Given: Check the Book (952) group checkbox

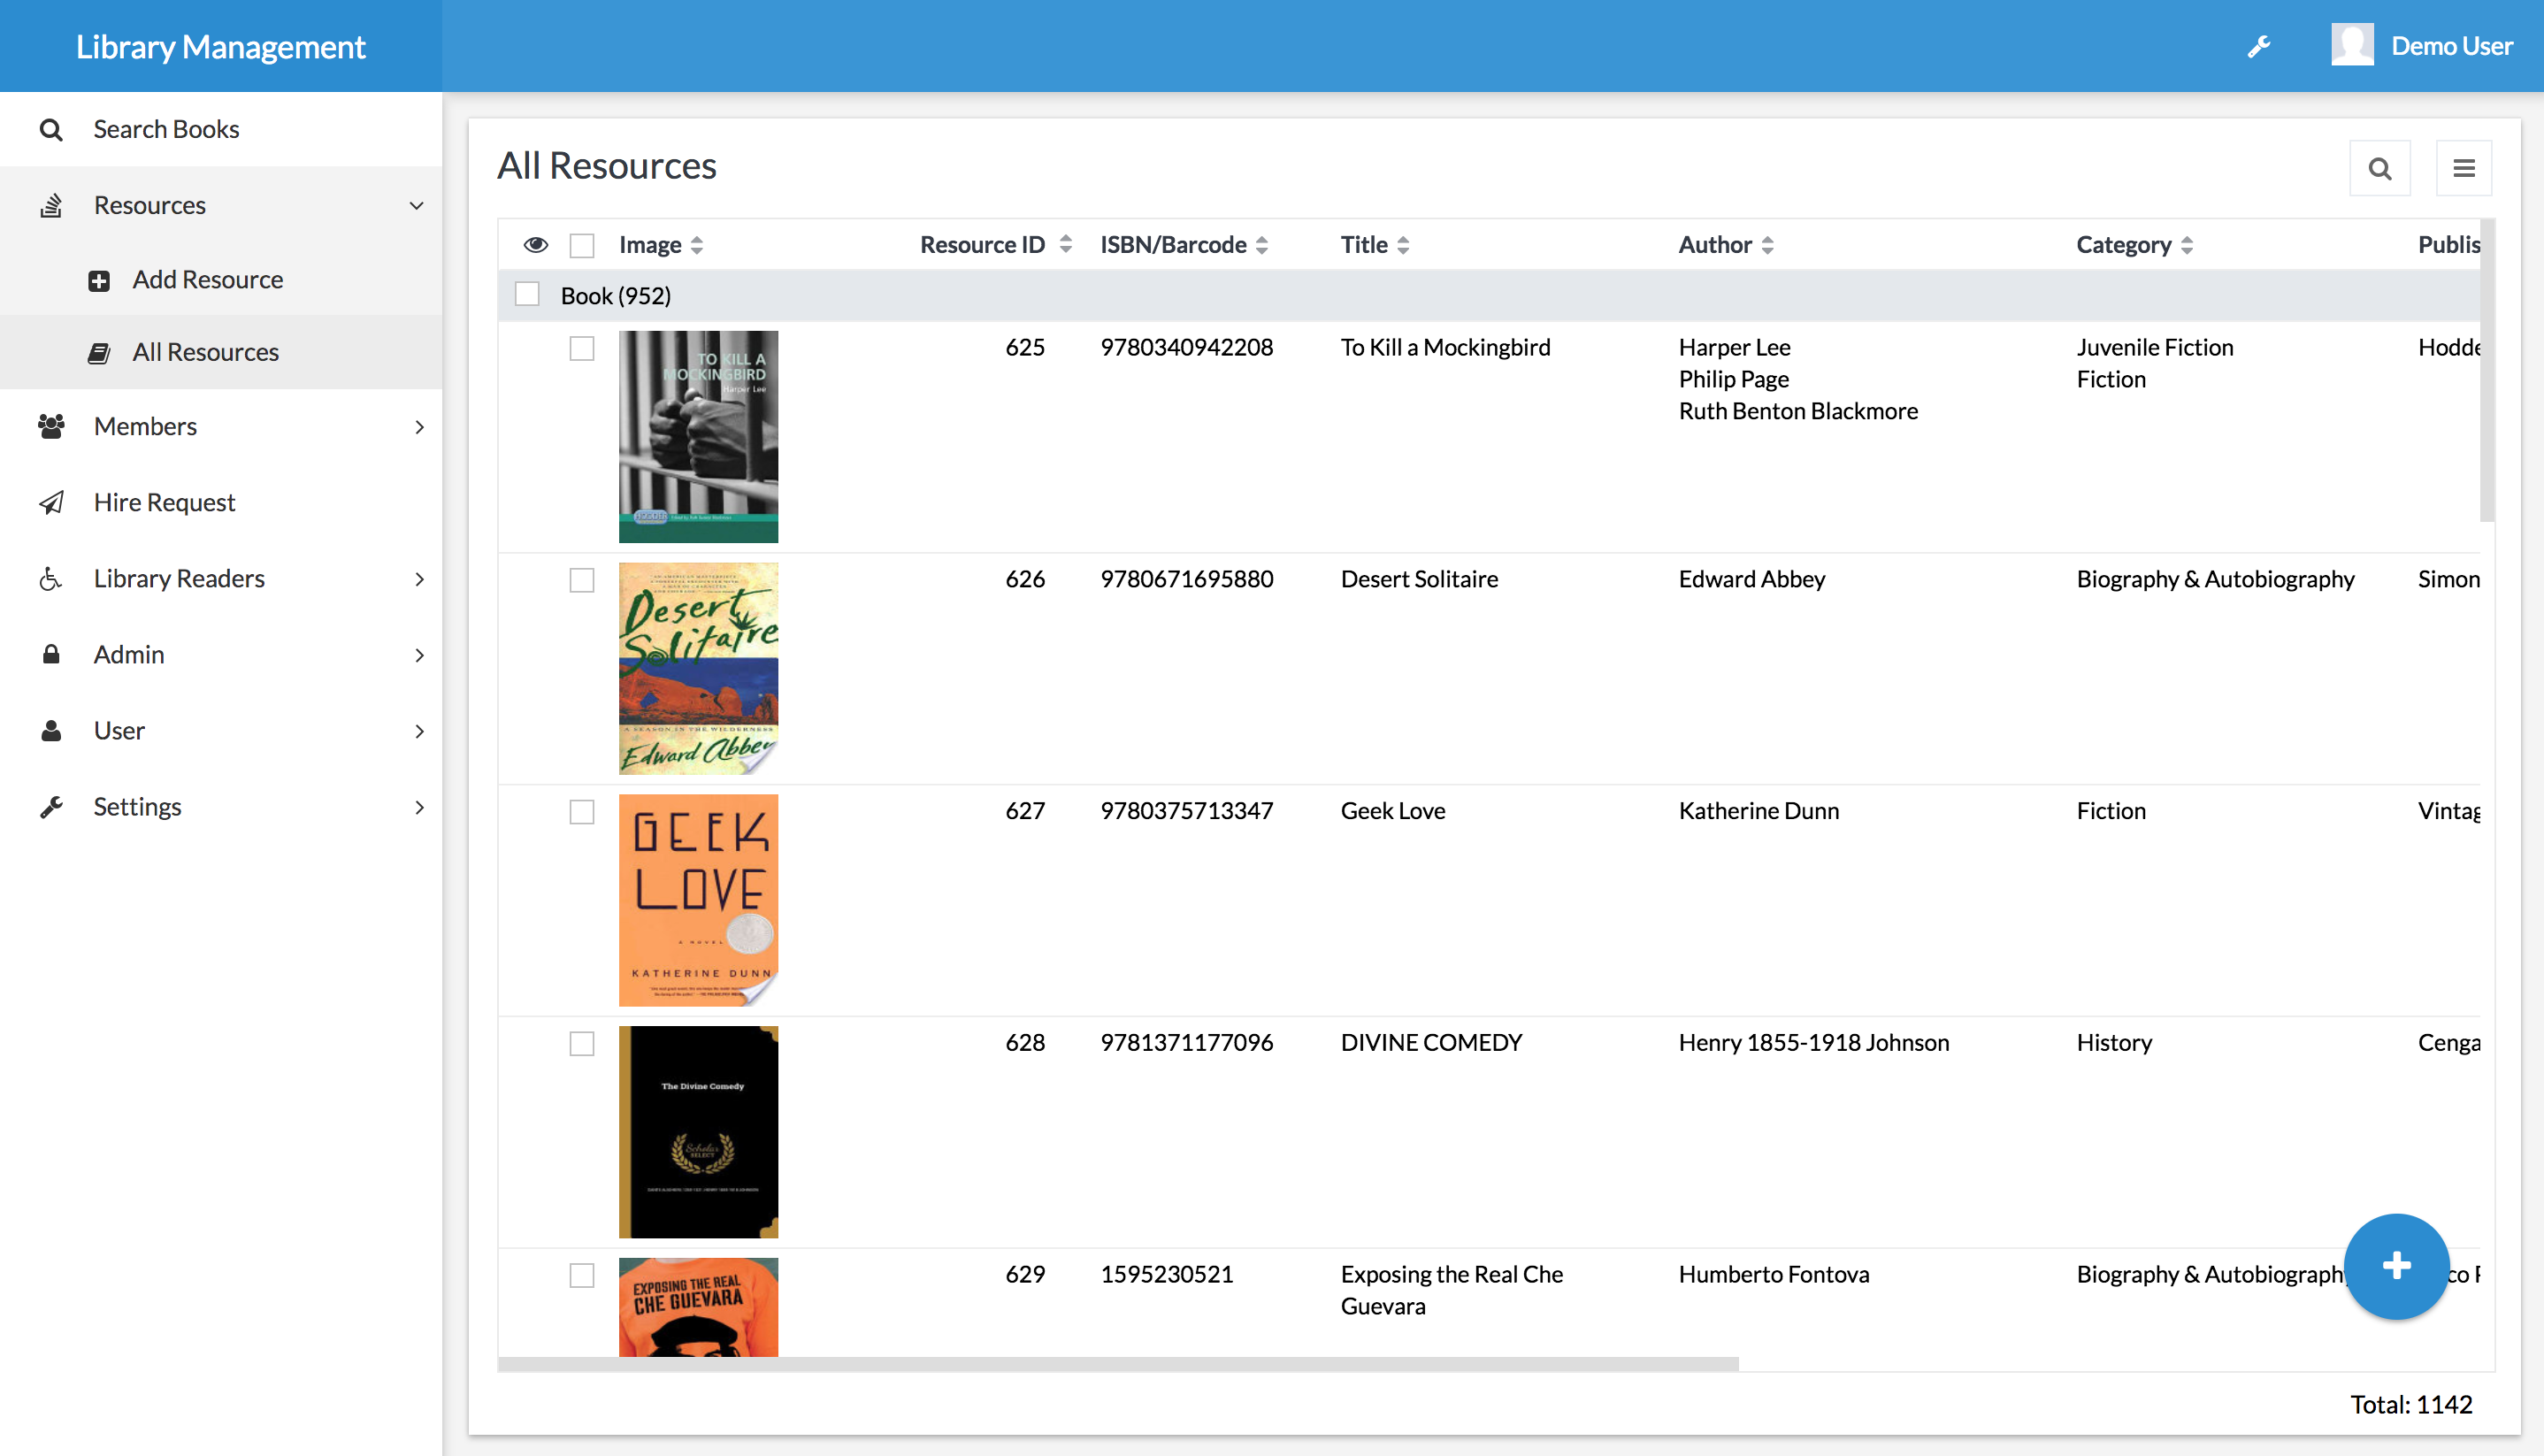Looking at the screenshot, I should (x=527, y=294).
